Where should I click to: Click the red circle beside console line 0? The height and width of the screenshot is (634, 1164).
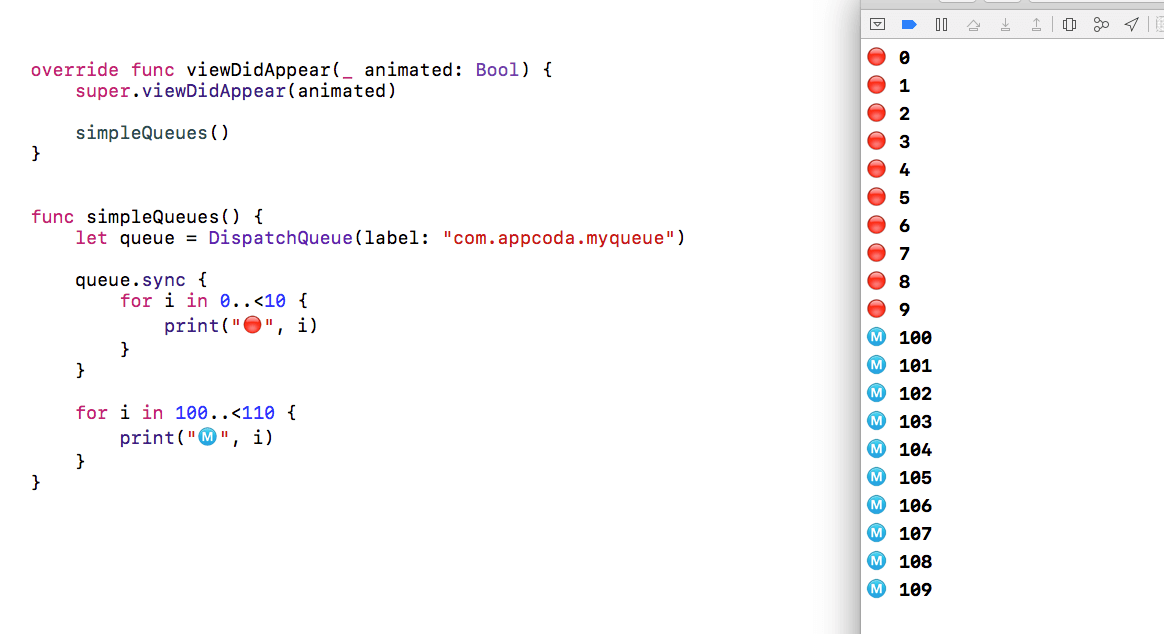876,57
